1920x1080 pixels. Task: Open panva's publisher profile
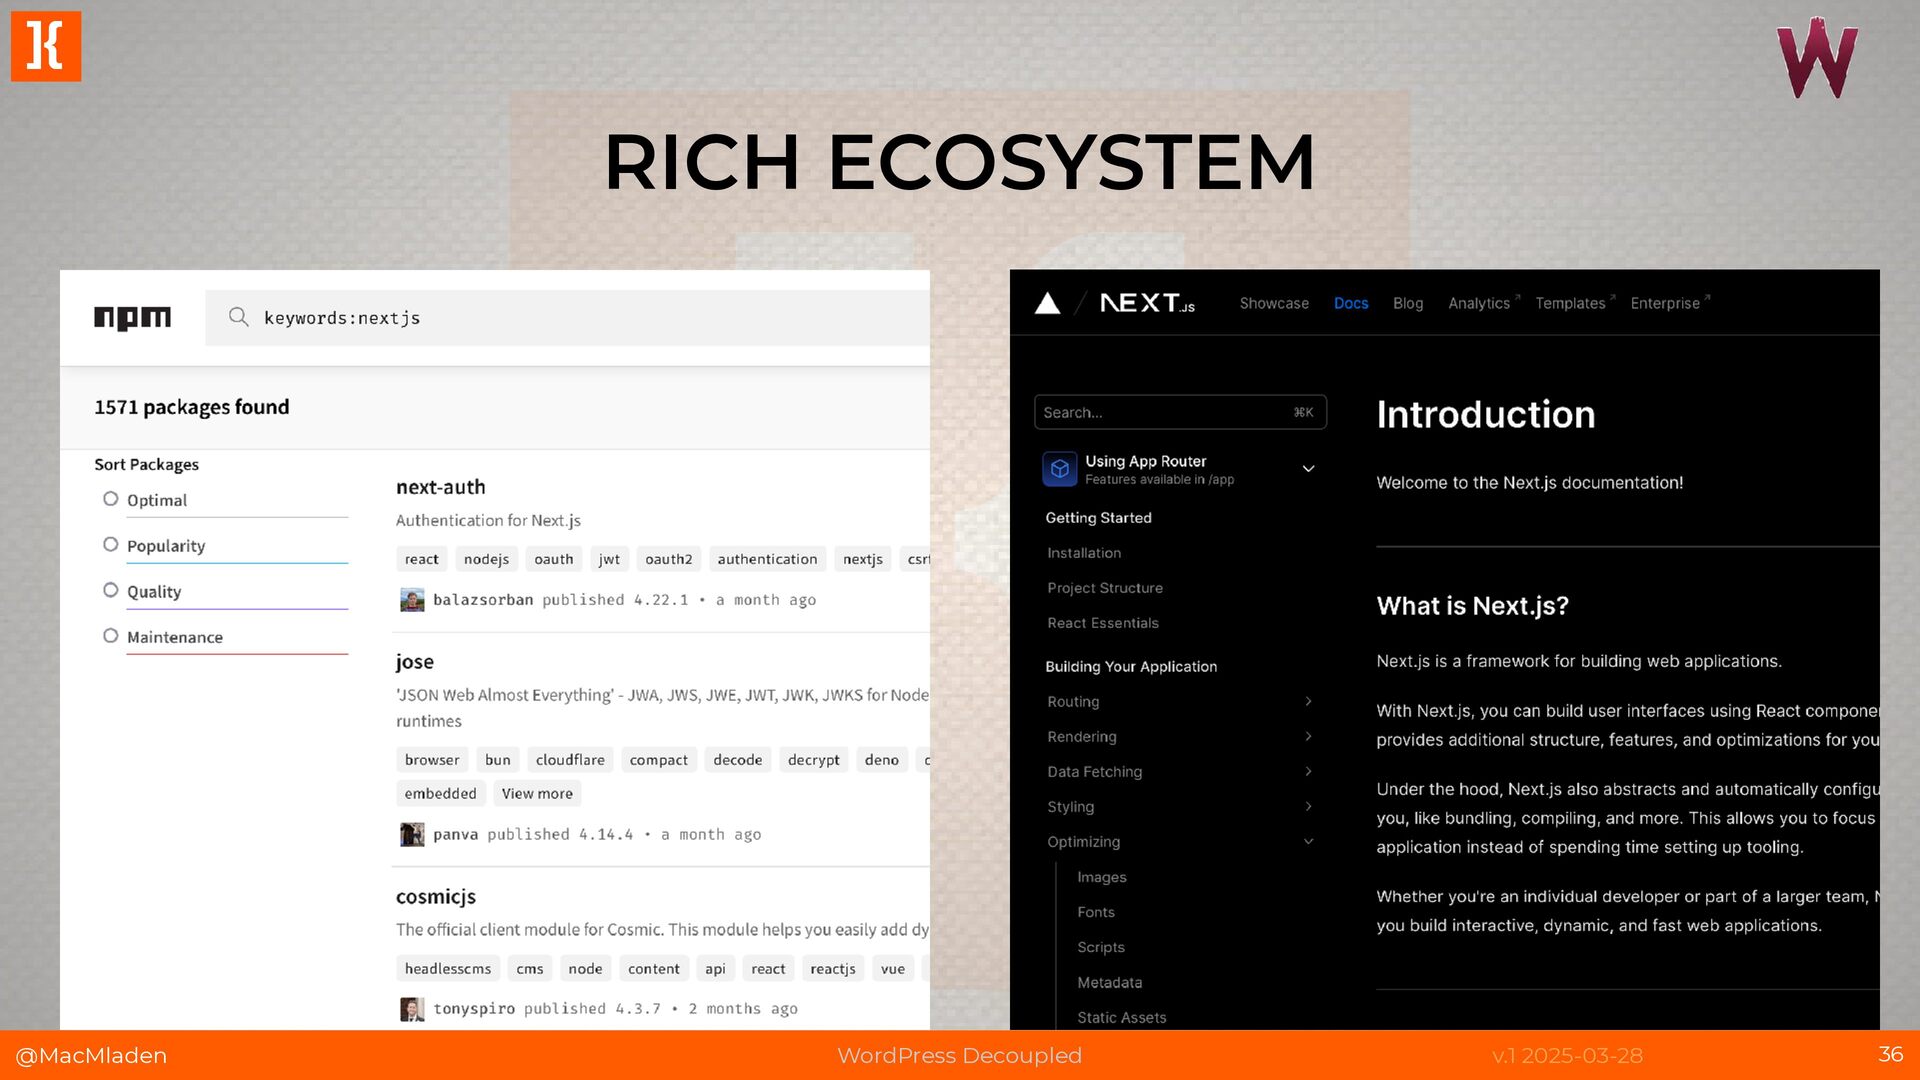coord(455,834)
